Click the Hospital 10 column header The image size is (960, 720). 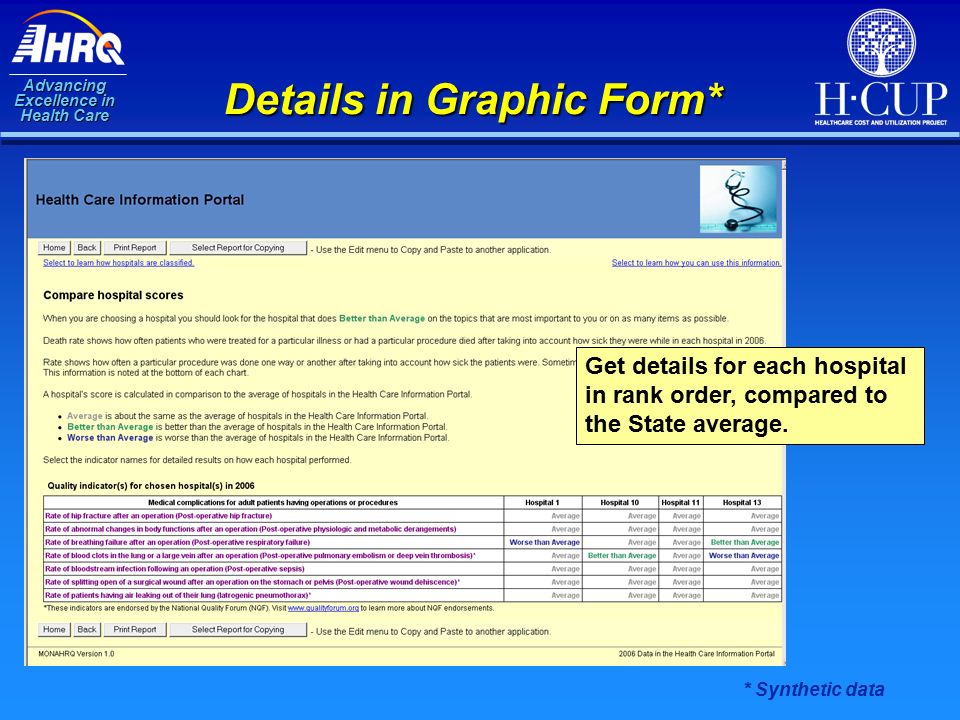[620, 503]
